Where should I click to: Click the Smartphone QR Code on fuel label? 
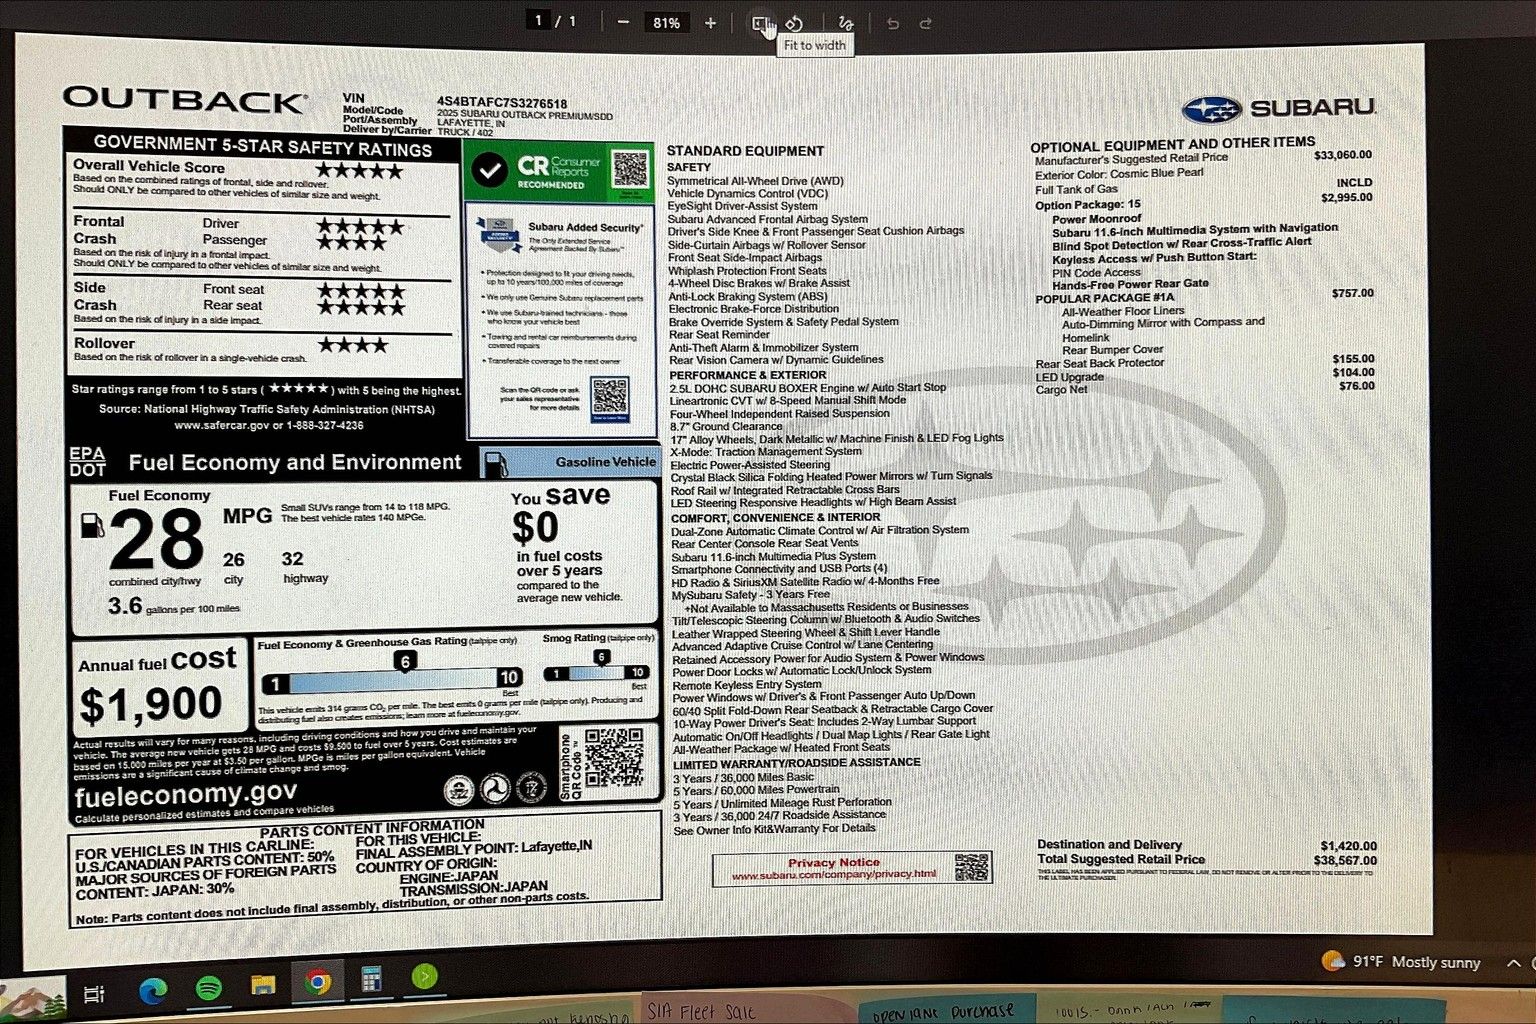coord(613,758)
